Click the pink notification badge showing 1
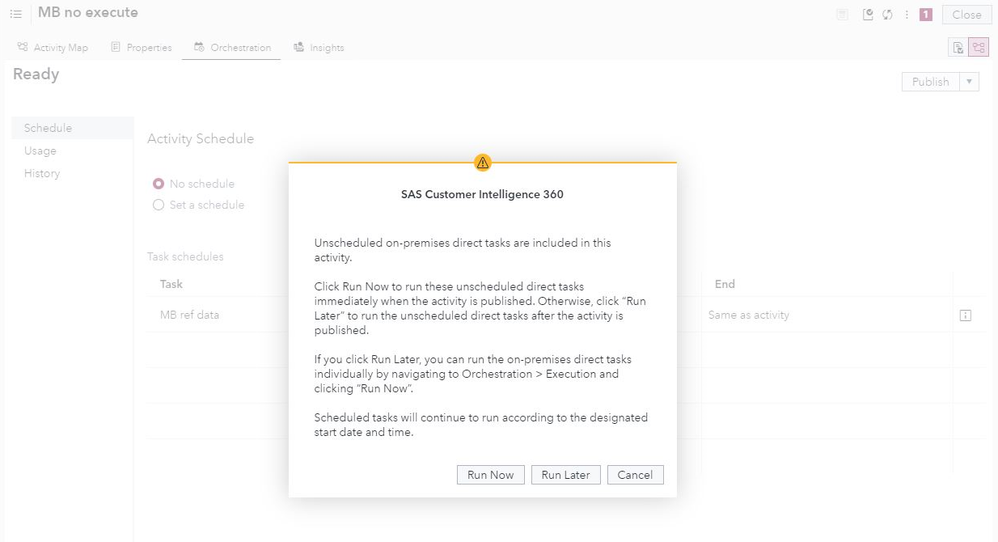Image resolution: width=998 pixels, height=542 pixels. pyautogui.click(x=926, y=15)
